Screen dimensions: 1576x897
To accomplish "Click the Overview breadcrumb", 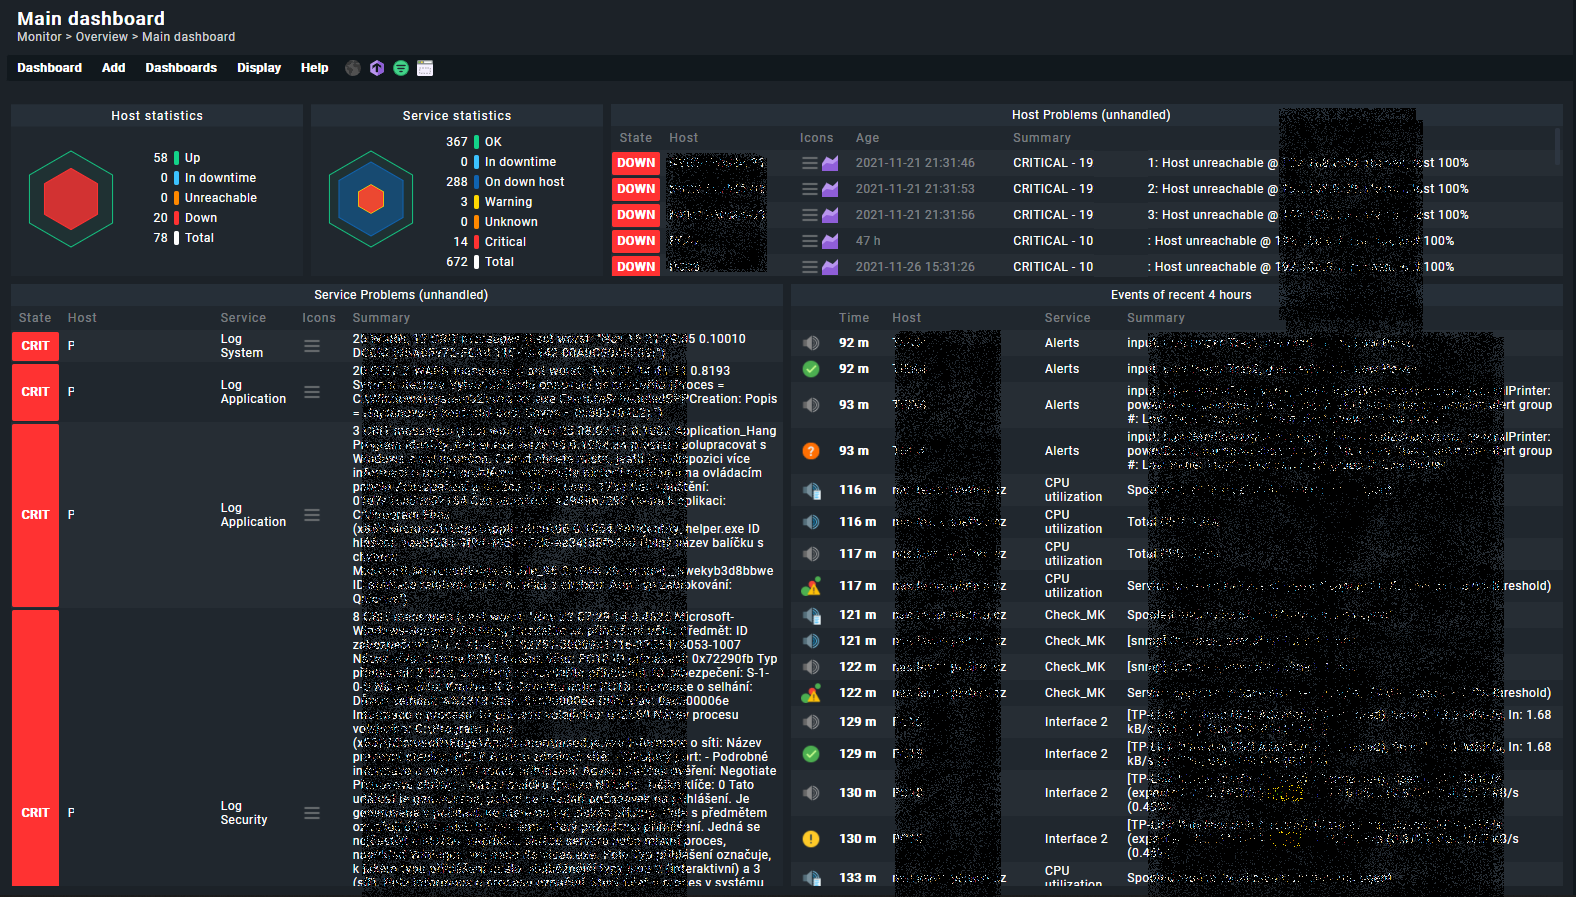I will [x=102, y=37].
